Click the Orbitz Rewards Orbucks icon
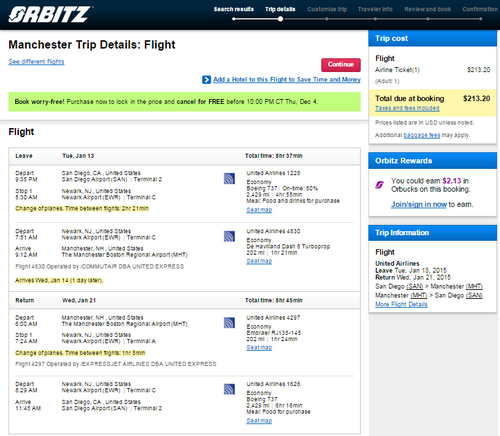The height and width of the screenshot is (436, 500). [380, 184]
